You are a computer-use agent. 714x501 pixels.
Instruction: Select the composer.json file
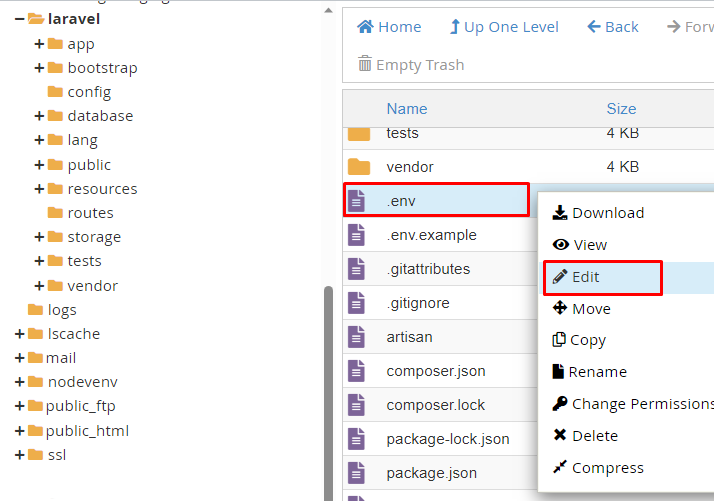pyautogui.click(x=440, y=371)
